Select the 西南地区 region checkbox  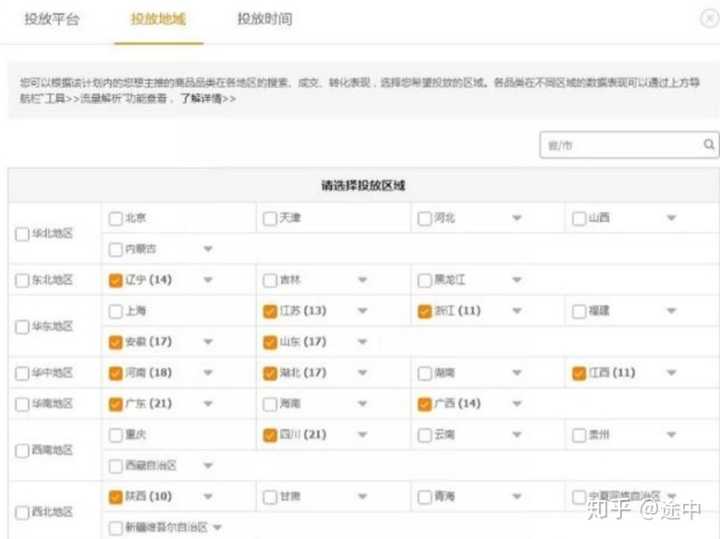[23, 450]
